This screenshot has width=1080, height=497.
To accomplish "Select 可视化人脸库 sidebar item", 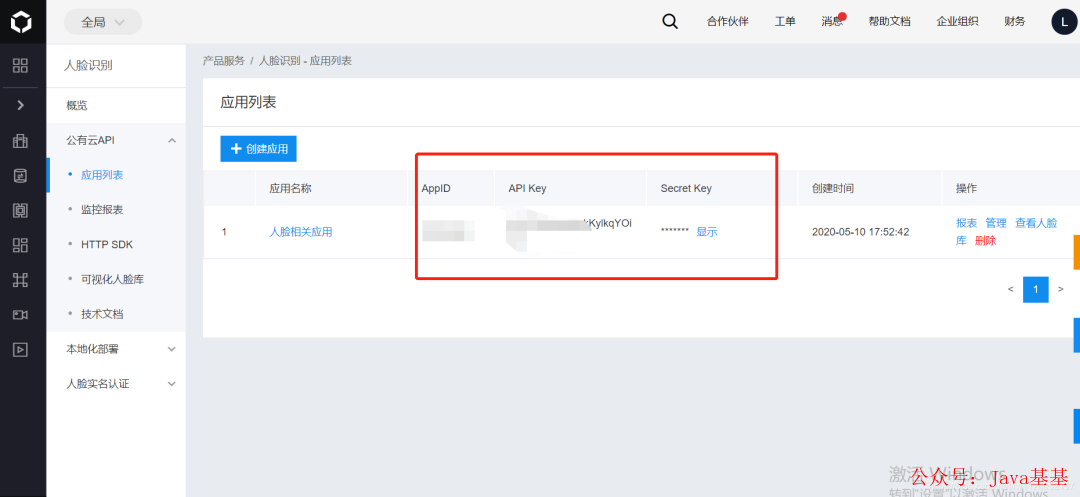I will point(112,279).
